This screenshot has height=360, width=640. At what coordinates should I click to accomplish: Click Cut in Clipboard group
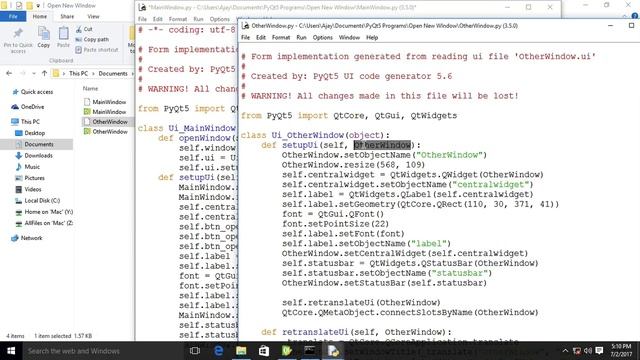(84, 29)
